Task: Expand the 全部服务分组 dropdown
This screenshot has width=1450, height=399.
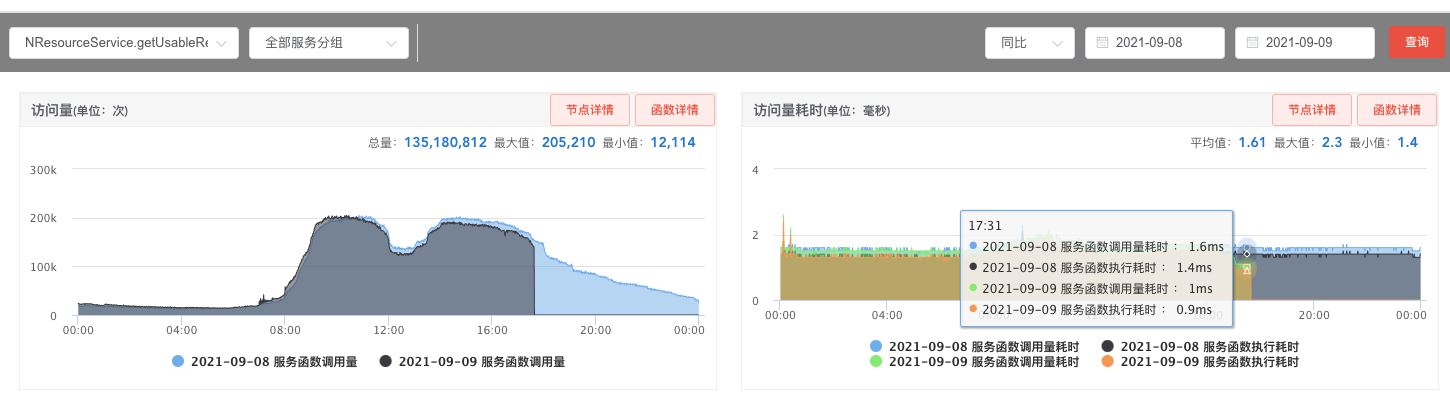Action: click(x=329, y=43)
